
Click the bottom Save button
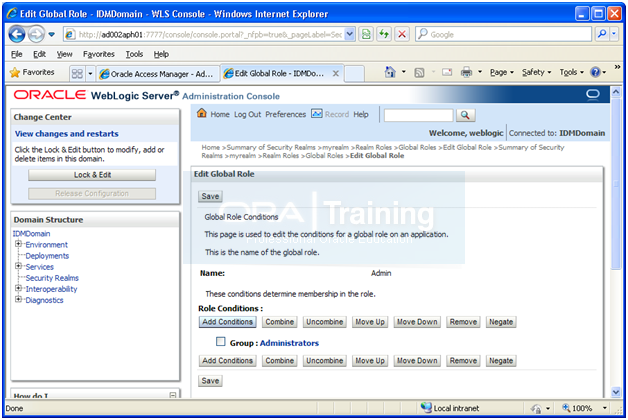click(210, 381)
